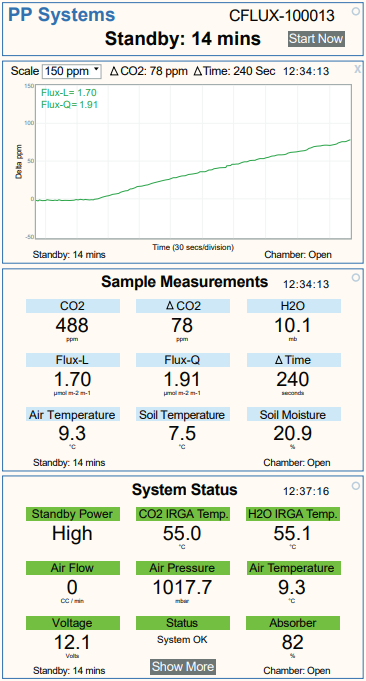
Task: Click Chamber: Open text in the System Status panel
Action: point(297,671)
